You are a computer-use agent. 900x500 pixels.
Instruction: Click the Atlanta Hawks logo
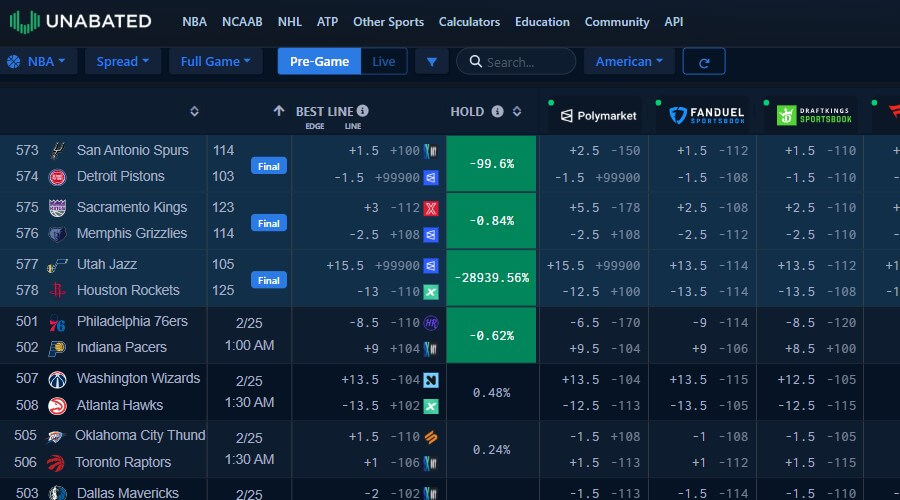point(57,406)
